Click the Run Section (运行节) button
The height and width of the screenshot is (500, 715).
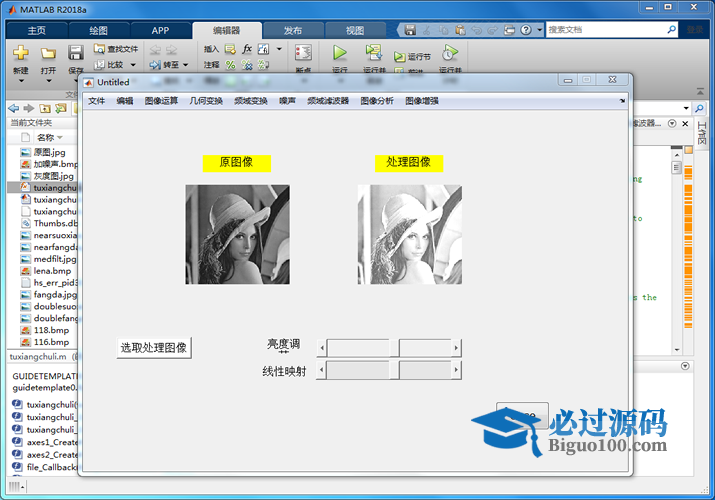[x=412, y=57]
